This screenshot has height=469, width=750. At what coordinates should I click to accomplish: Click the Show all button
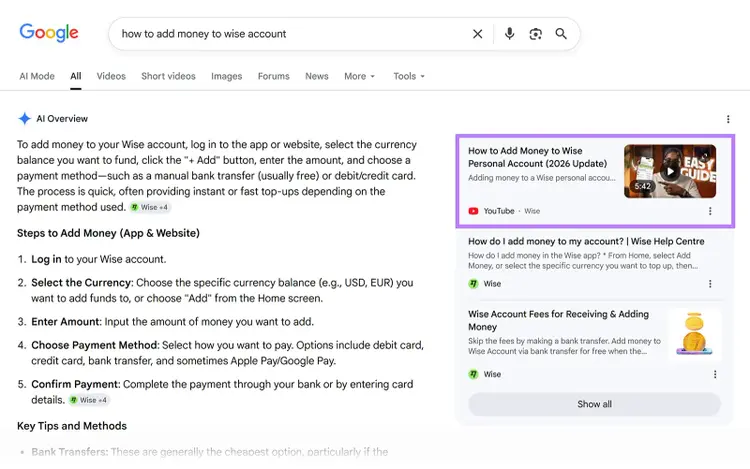(594, 404)
